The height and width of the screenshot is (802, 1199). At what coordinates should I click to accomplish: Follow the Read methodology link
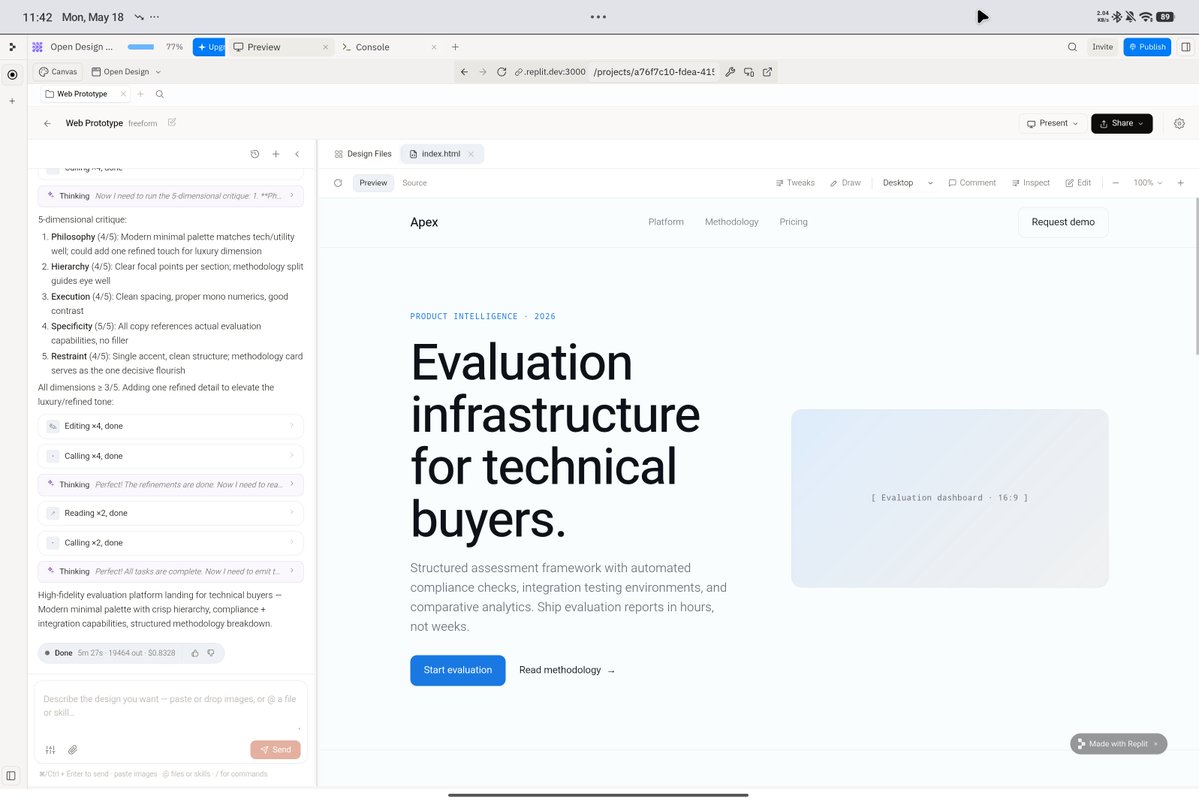[x=567, y=670]
